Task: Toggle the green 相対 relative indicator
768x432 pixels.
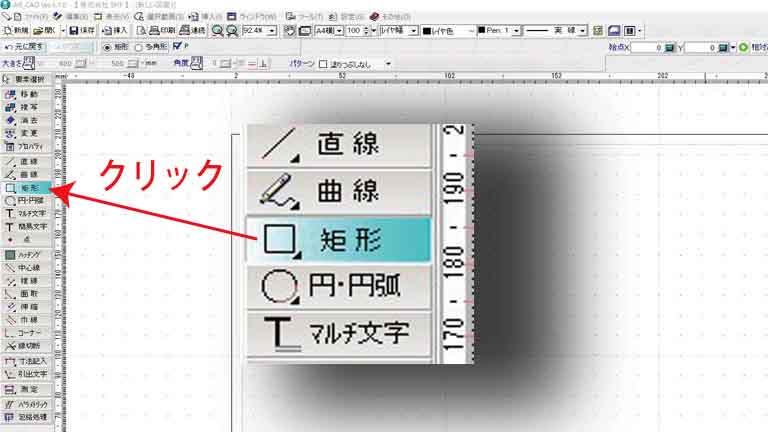Action: tap(744, 48)
